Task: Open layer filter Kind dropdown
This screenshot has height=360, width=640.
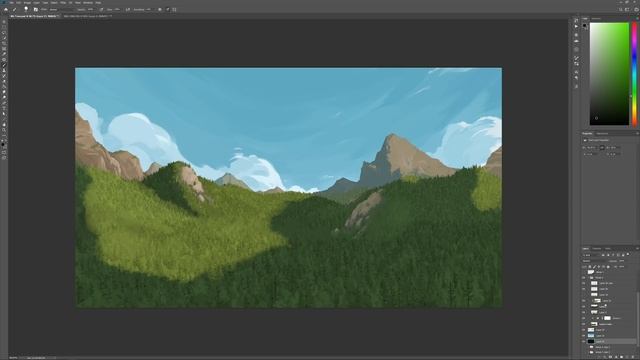Action: pyautogui.click(x=591, y=255)
